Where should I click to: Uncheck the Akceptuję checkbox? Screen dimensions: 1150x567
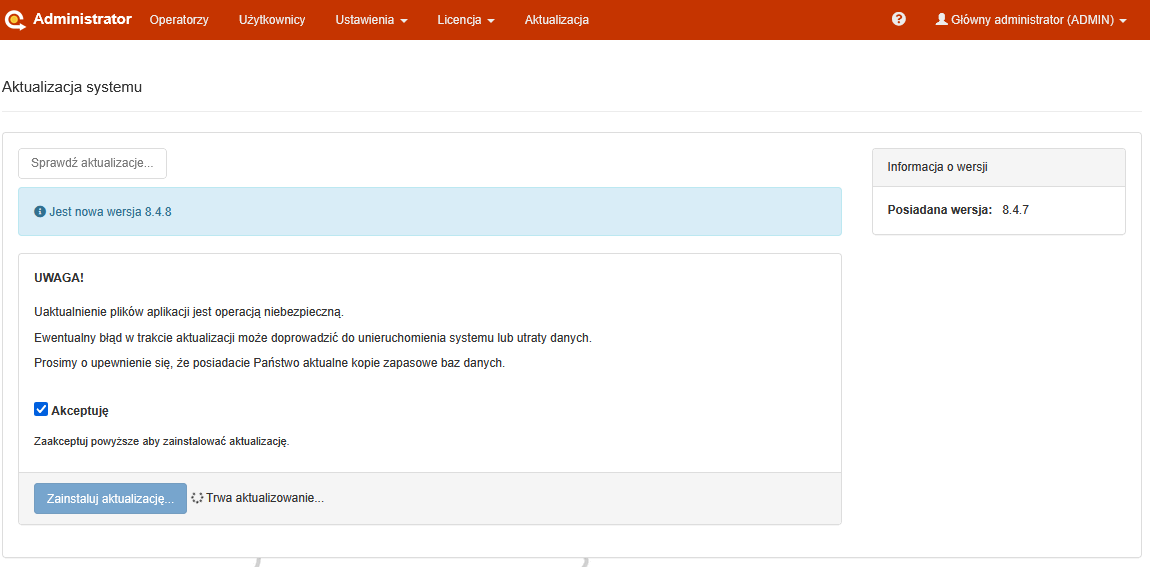pyautogui.click(x=41, y=409)
